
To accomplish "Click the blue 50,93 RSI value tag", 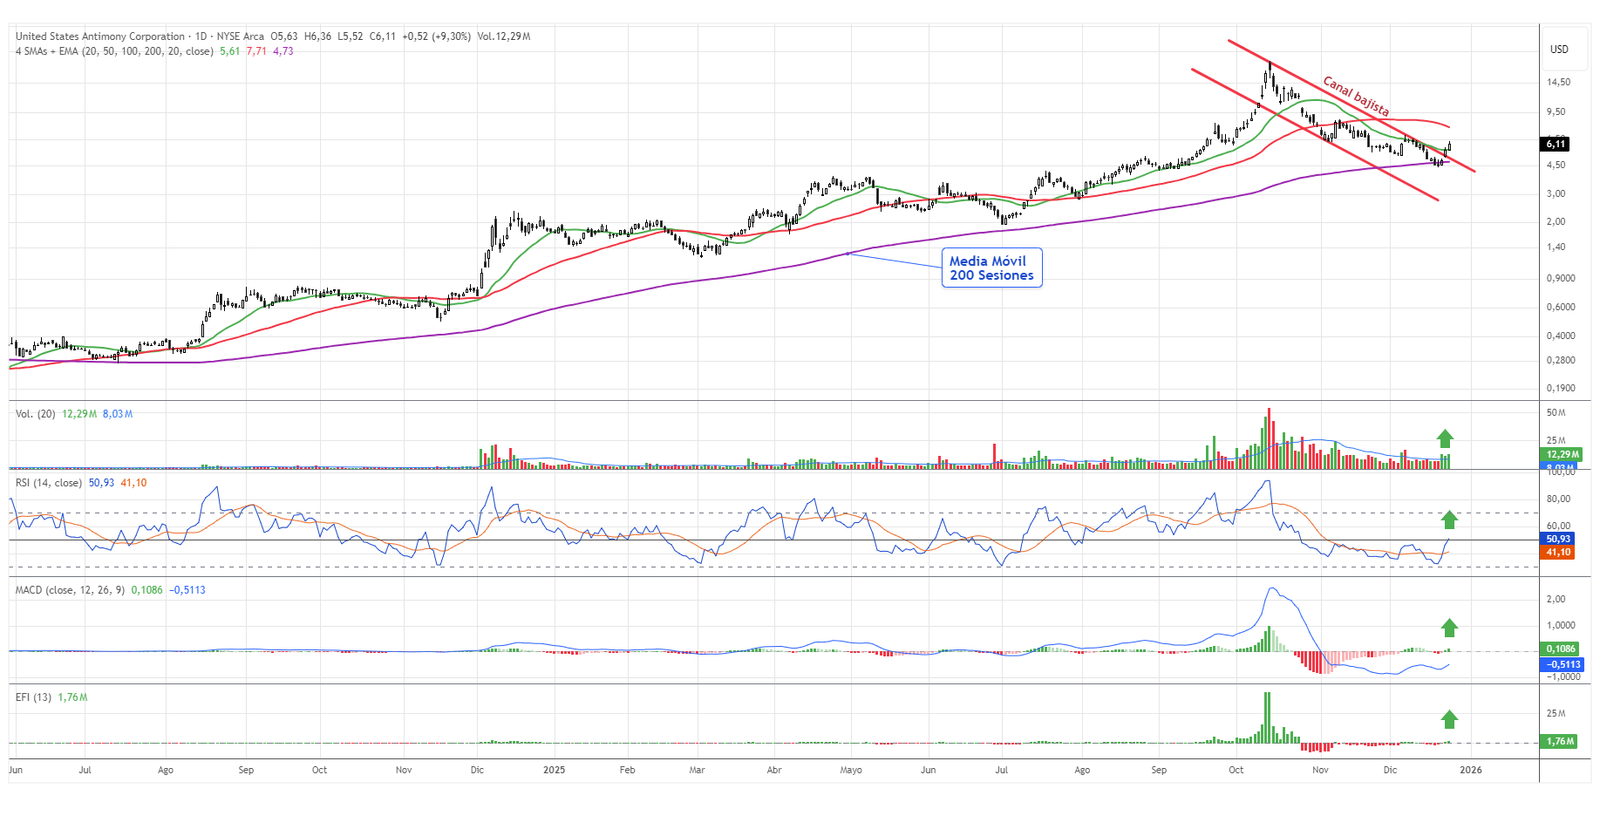I will (x=1559, y=539).
